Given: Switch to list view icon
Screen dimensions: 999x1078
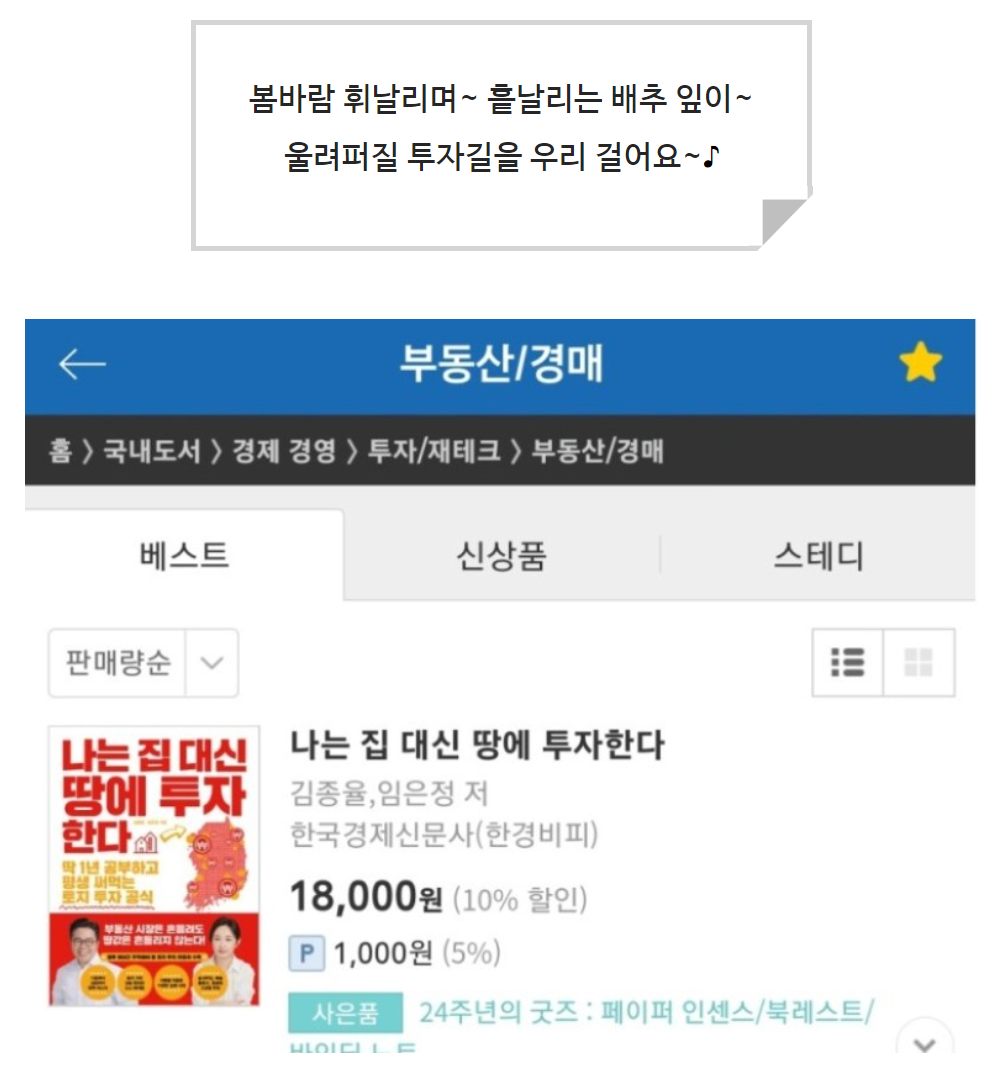Looking at the screenshot, I should [847, 663].
